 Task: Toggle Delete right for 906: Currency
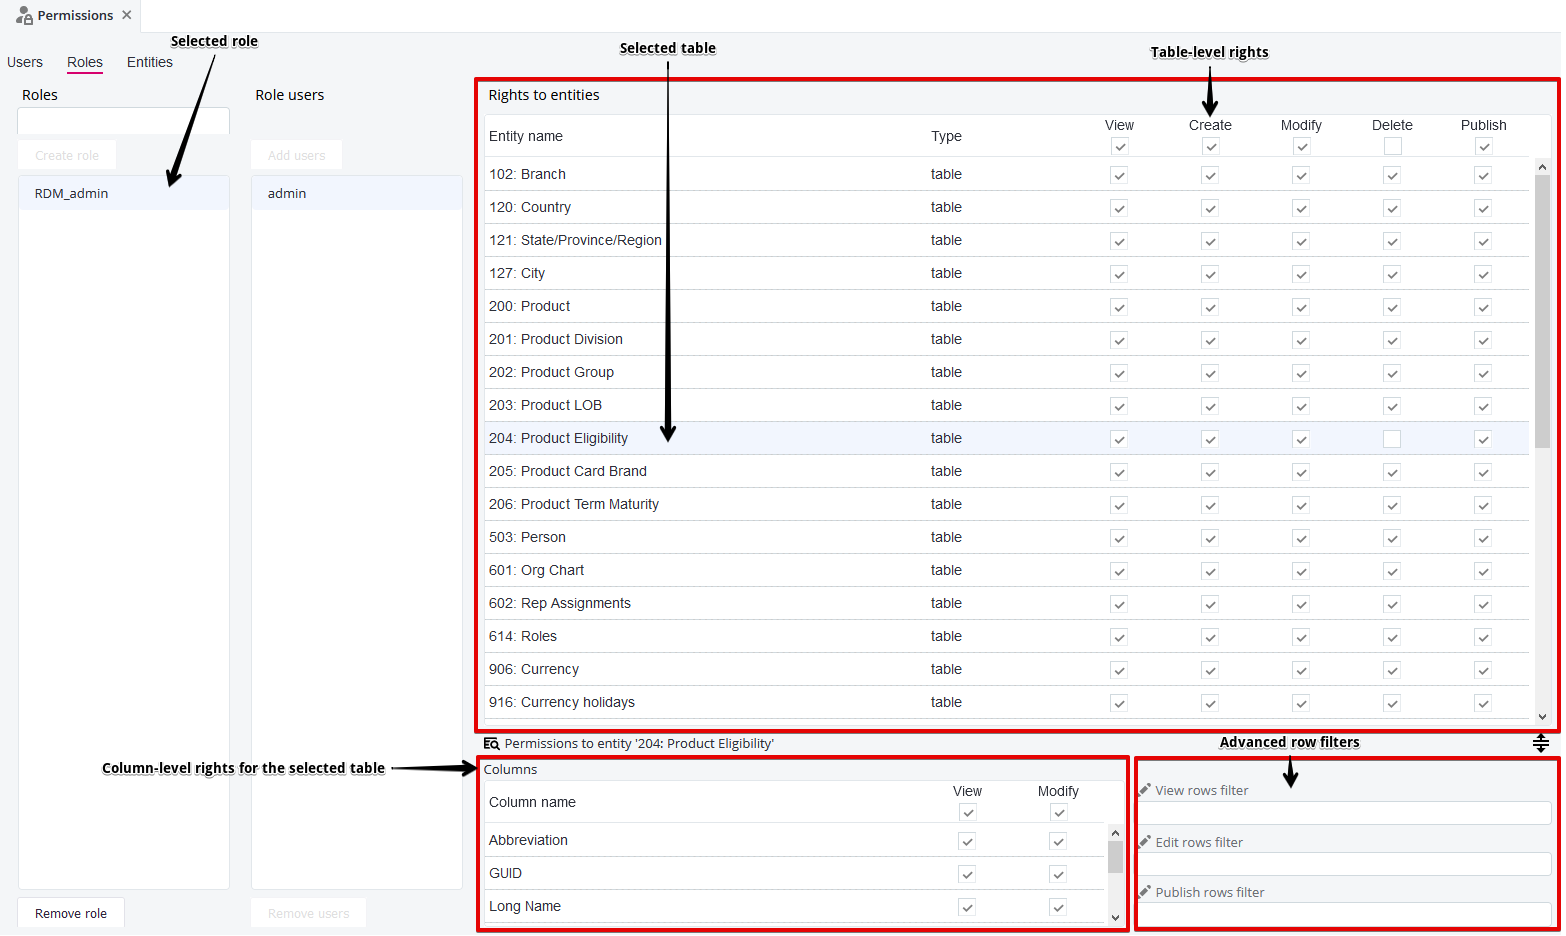pyautogui.click(x=1392, y=670)
